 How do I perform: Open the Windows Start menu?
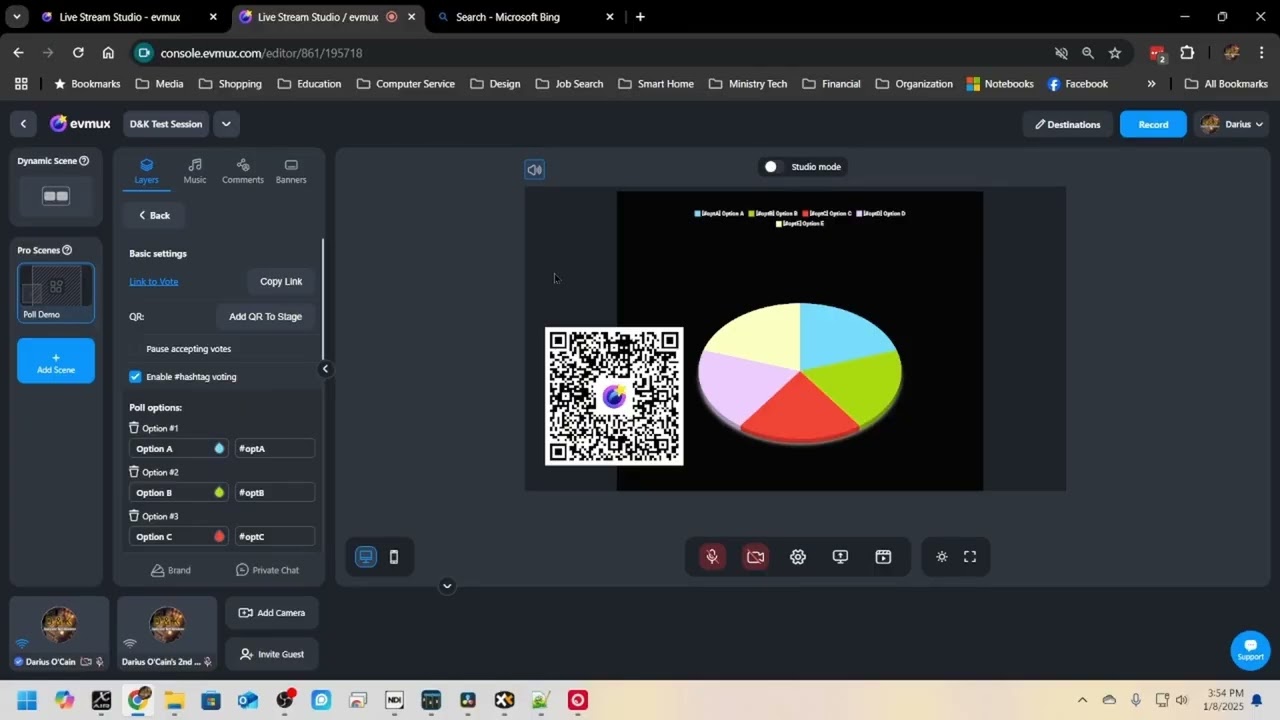point(27,701)
